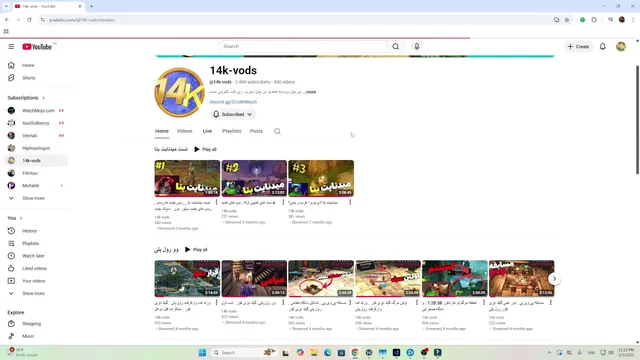
Task: Switch to the Live tab
Action: click(207, 131)
